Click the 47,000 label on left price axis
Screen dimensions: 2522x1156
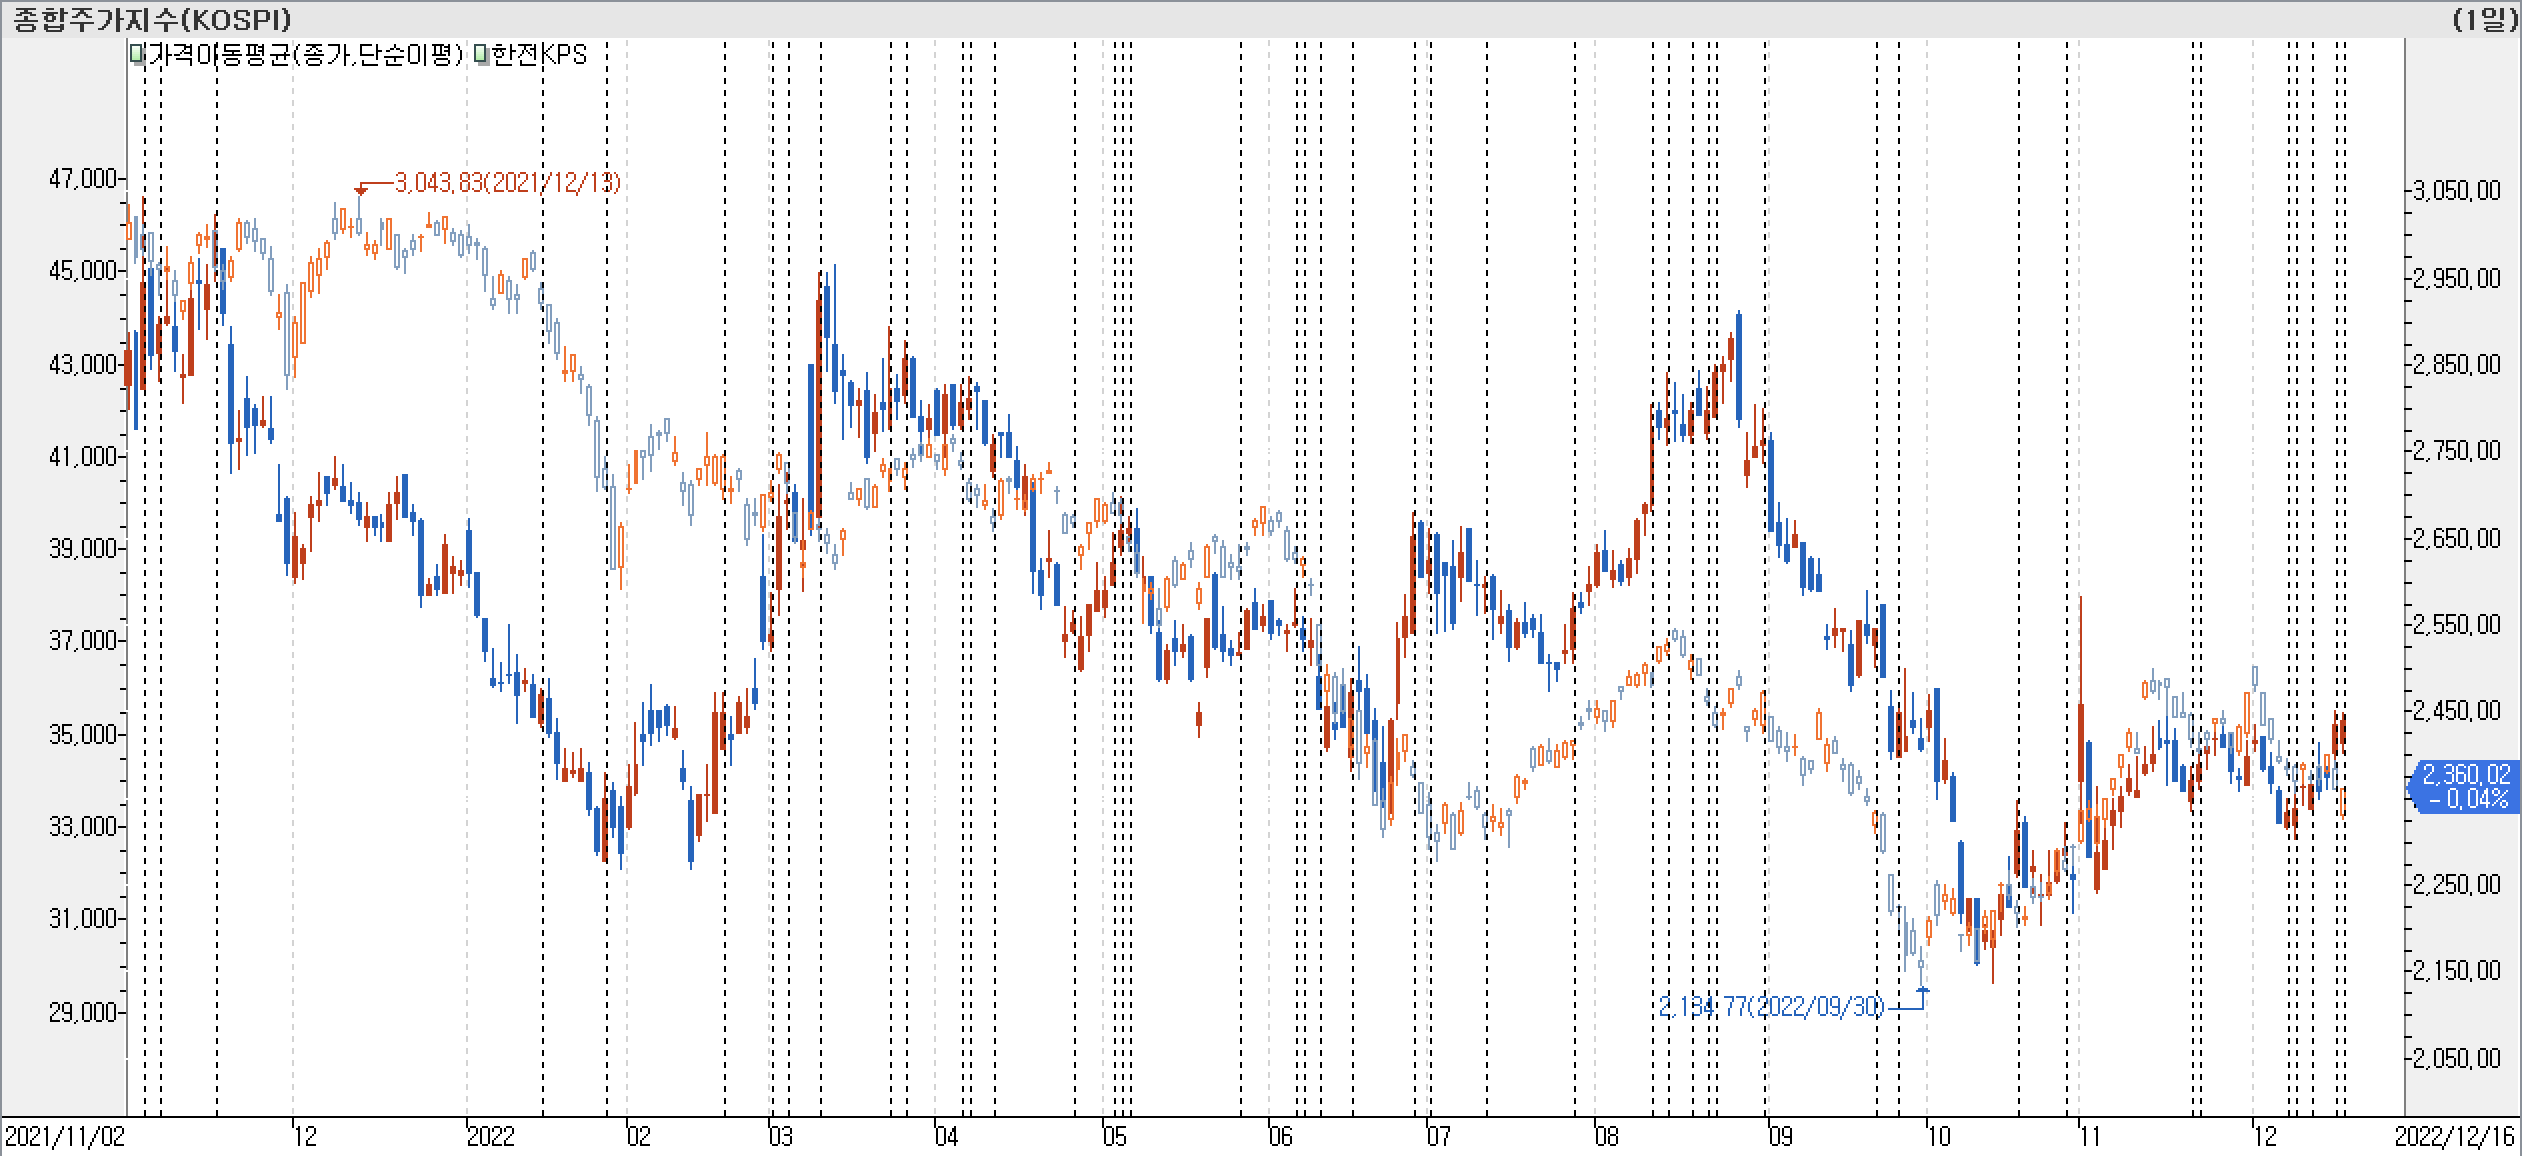(x=82, y=179)
